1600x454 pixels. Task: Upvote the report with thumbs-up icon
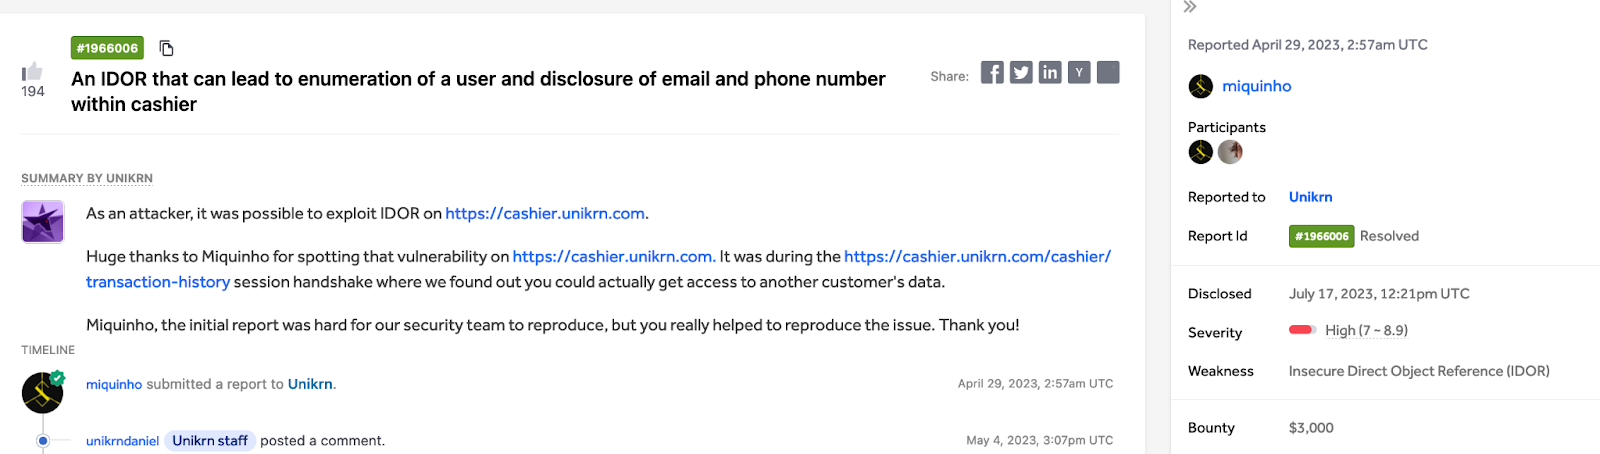coord(32,71)
